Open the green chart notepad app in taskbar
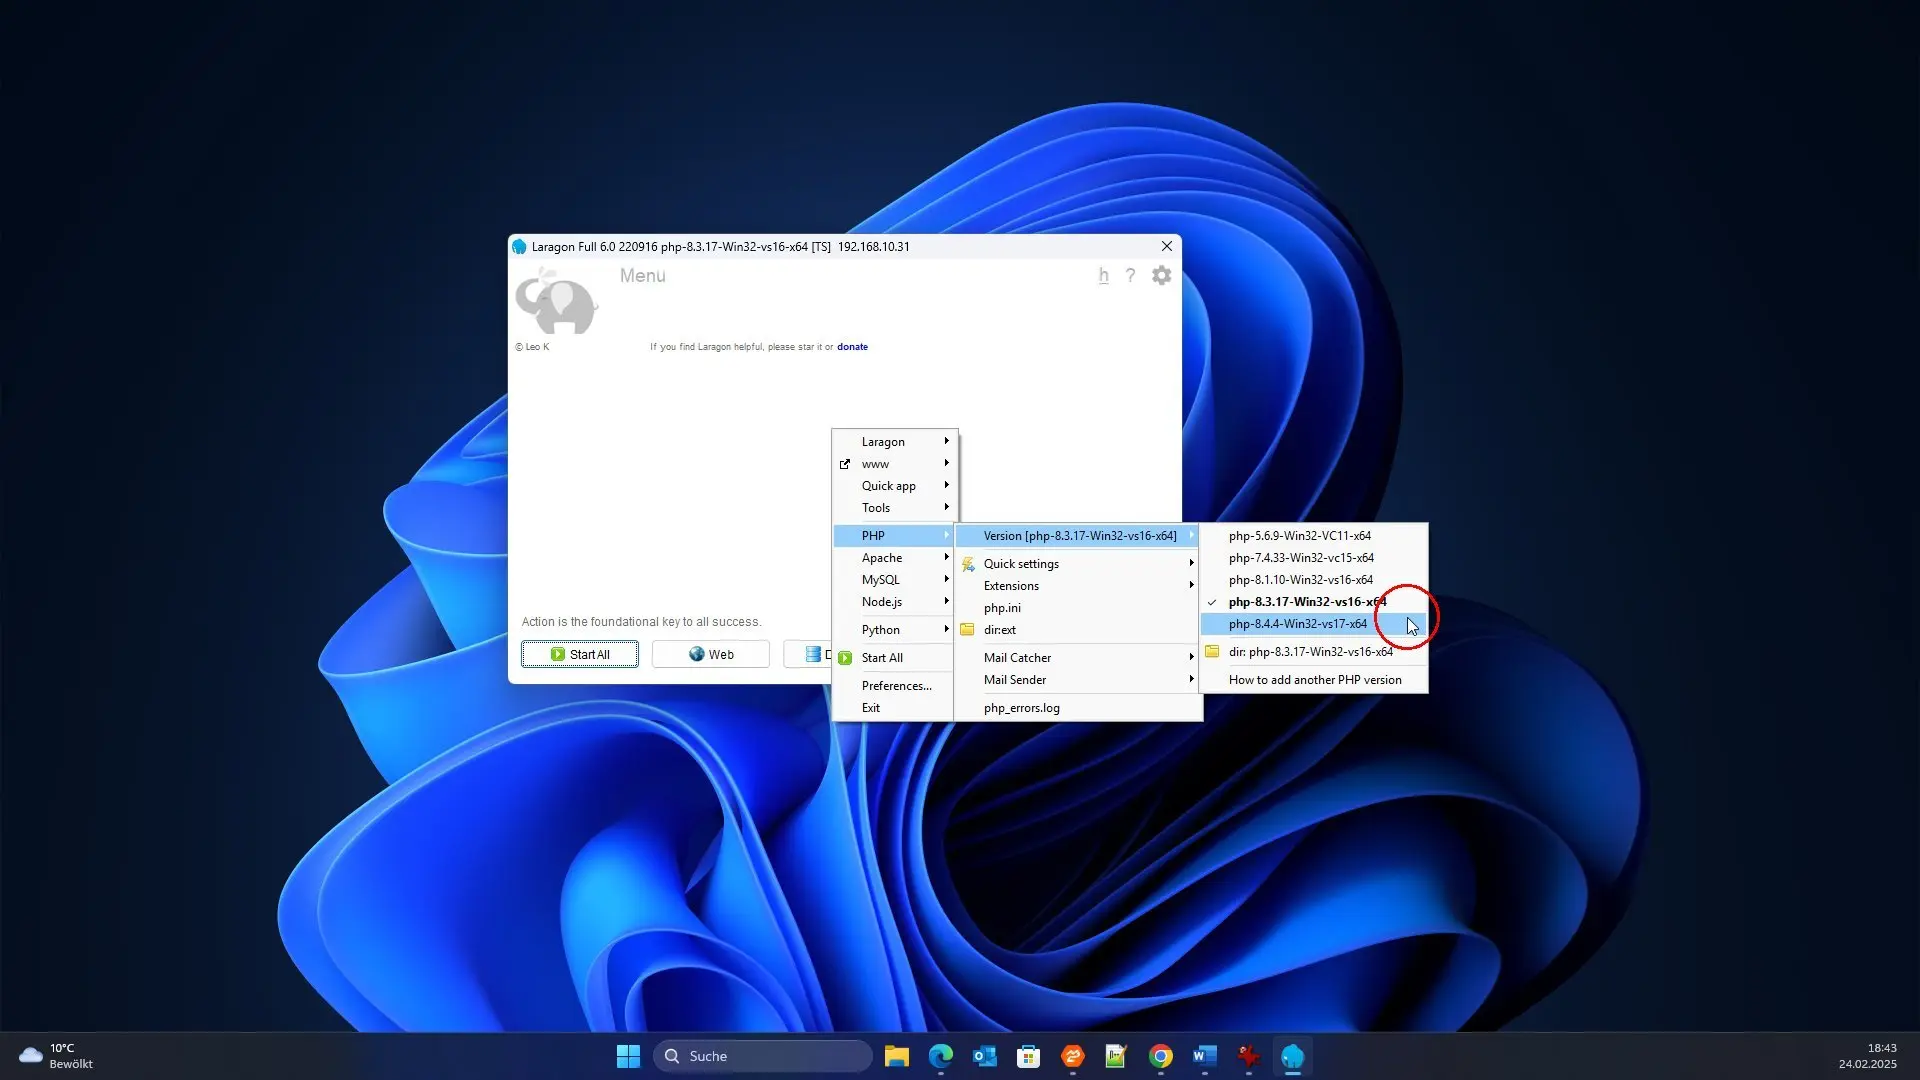 tap(1116, 1056)
